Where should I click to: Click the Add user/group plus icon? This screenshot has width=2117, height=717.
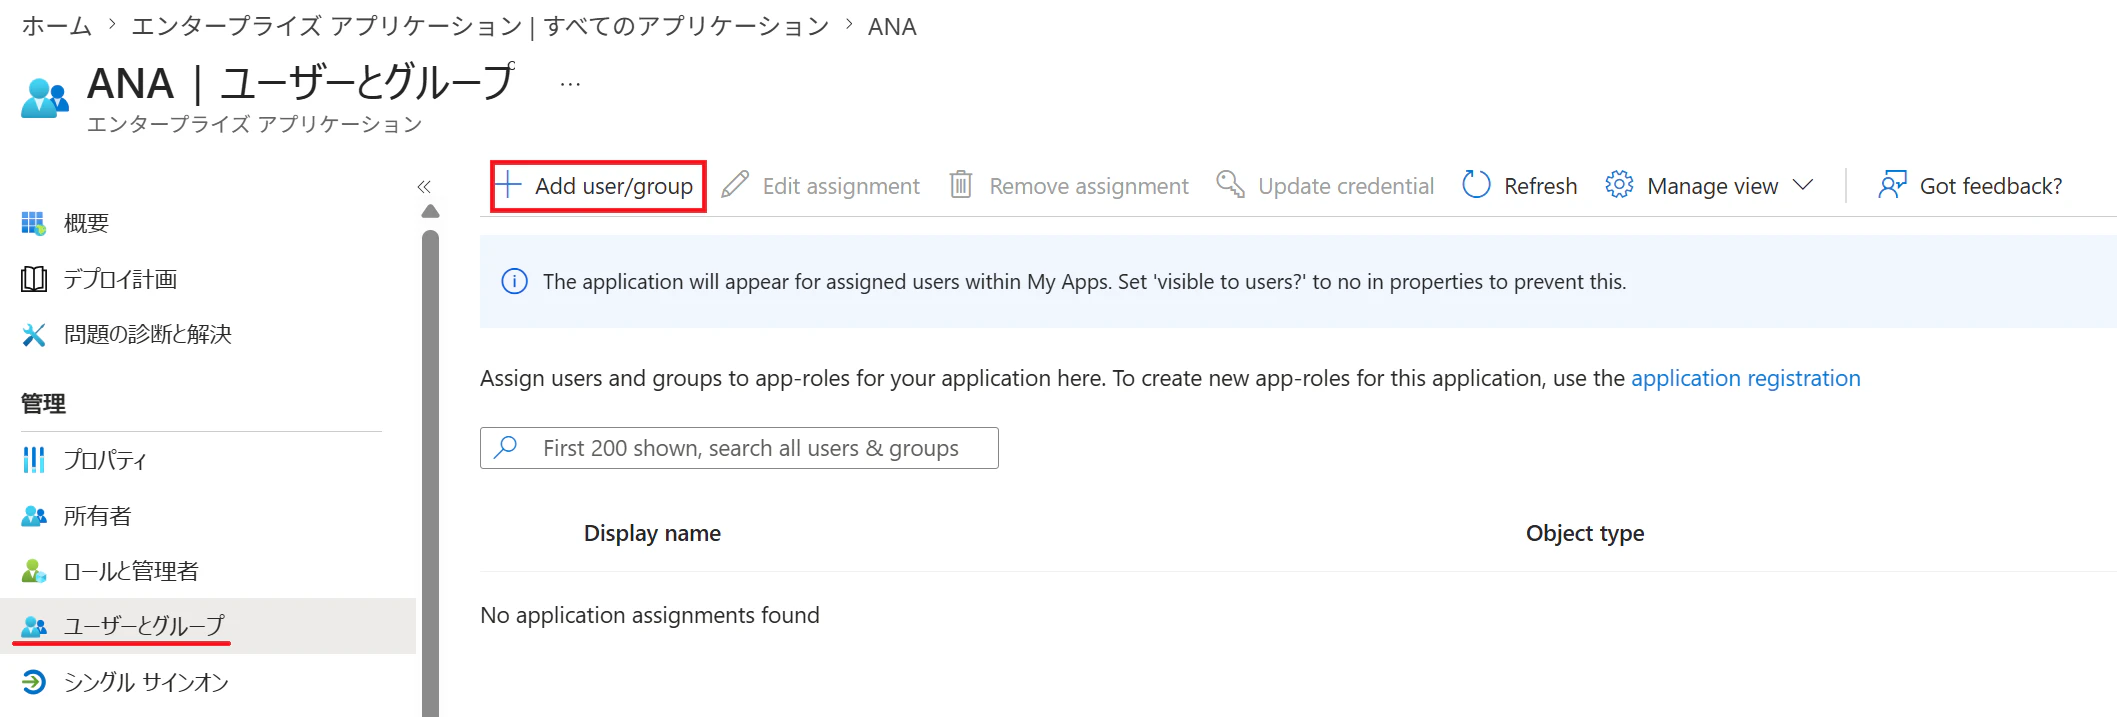[x=509, y=185]
